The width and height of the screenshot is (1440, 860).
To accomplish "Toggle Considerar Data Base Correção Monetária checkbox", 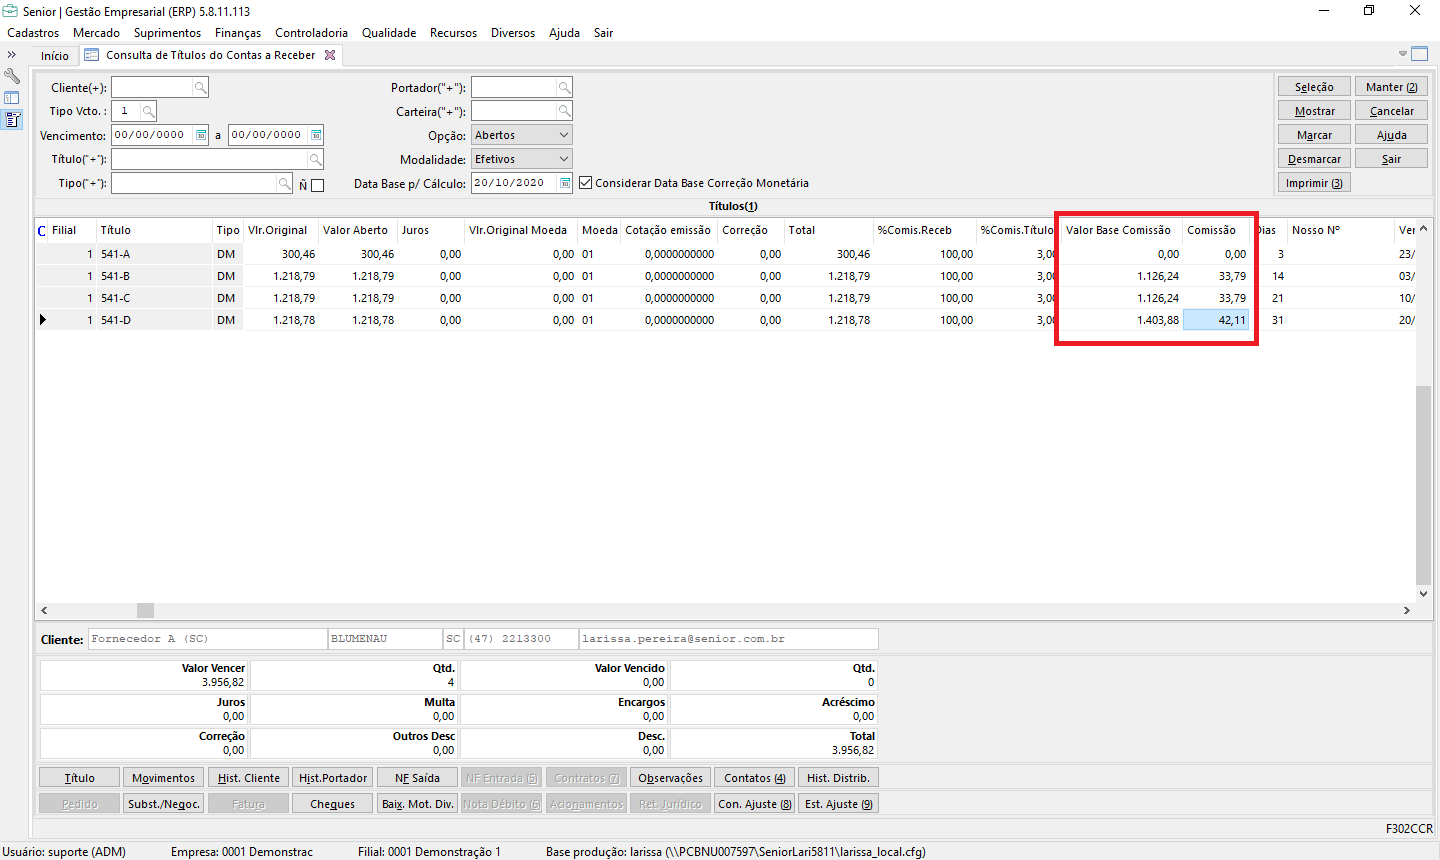I will 586,183.
